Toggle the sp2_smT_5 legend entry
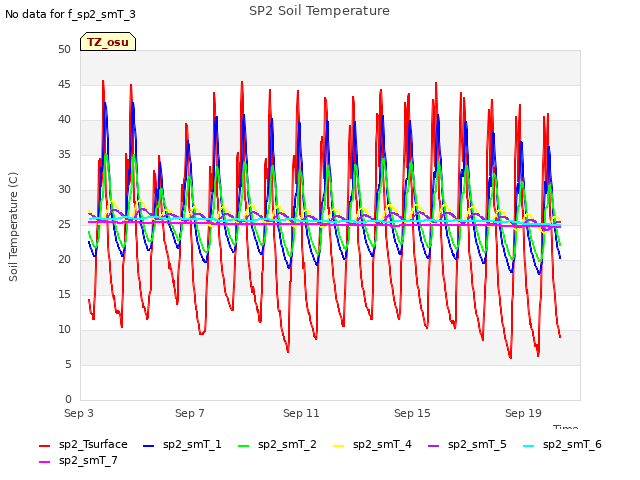This screenshot has height=480, width=640. tap(467, 444)
